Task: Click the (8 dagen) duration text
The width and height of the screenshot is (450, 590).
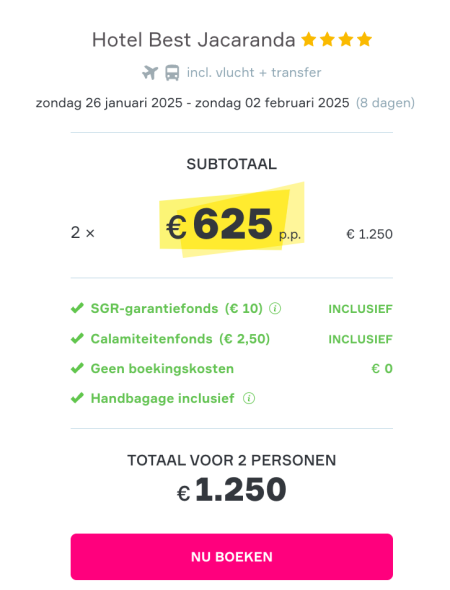Action: [x=385, y=103]
